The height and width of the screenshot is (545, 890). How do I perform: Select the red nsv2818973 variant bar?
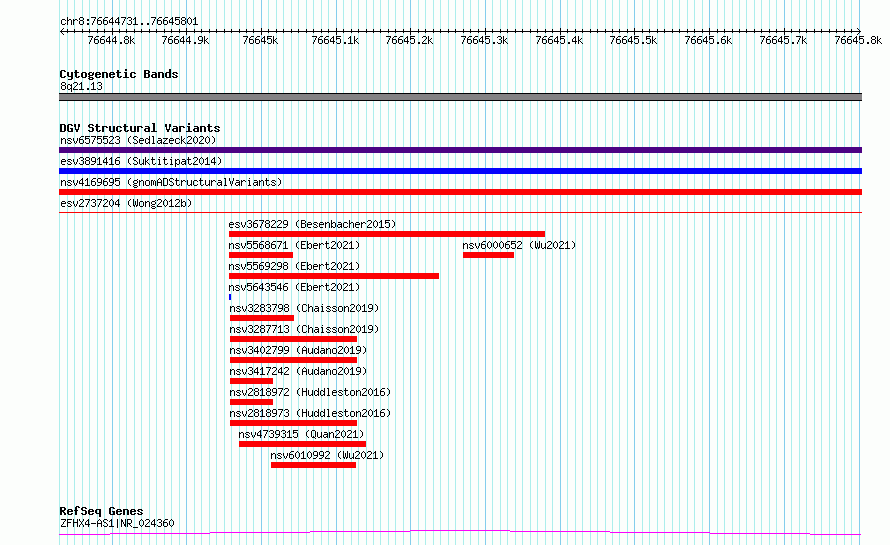coord(293,423)
